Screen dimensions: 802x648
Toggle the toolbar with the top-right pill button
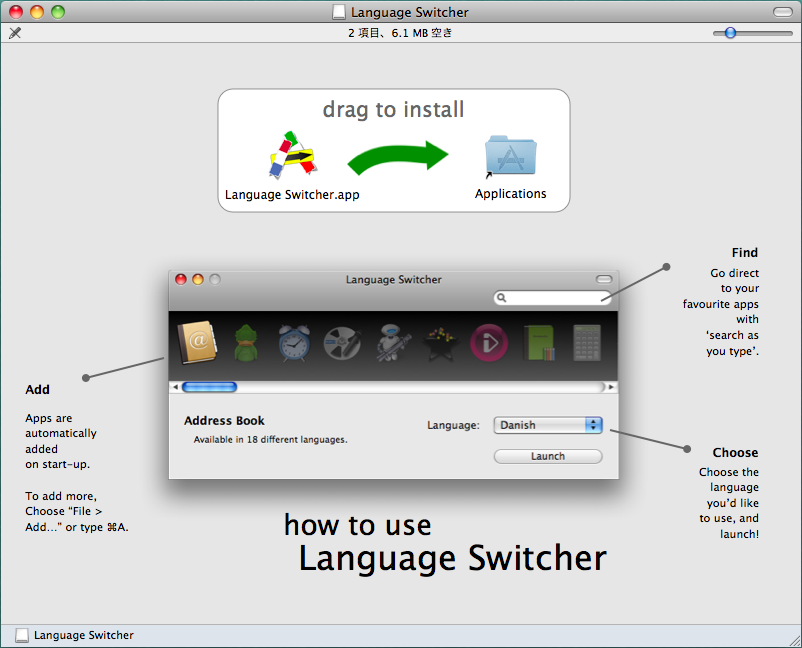pyautogui.click(x=783, y=12)
